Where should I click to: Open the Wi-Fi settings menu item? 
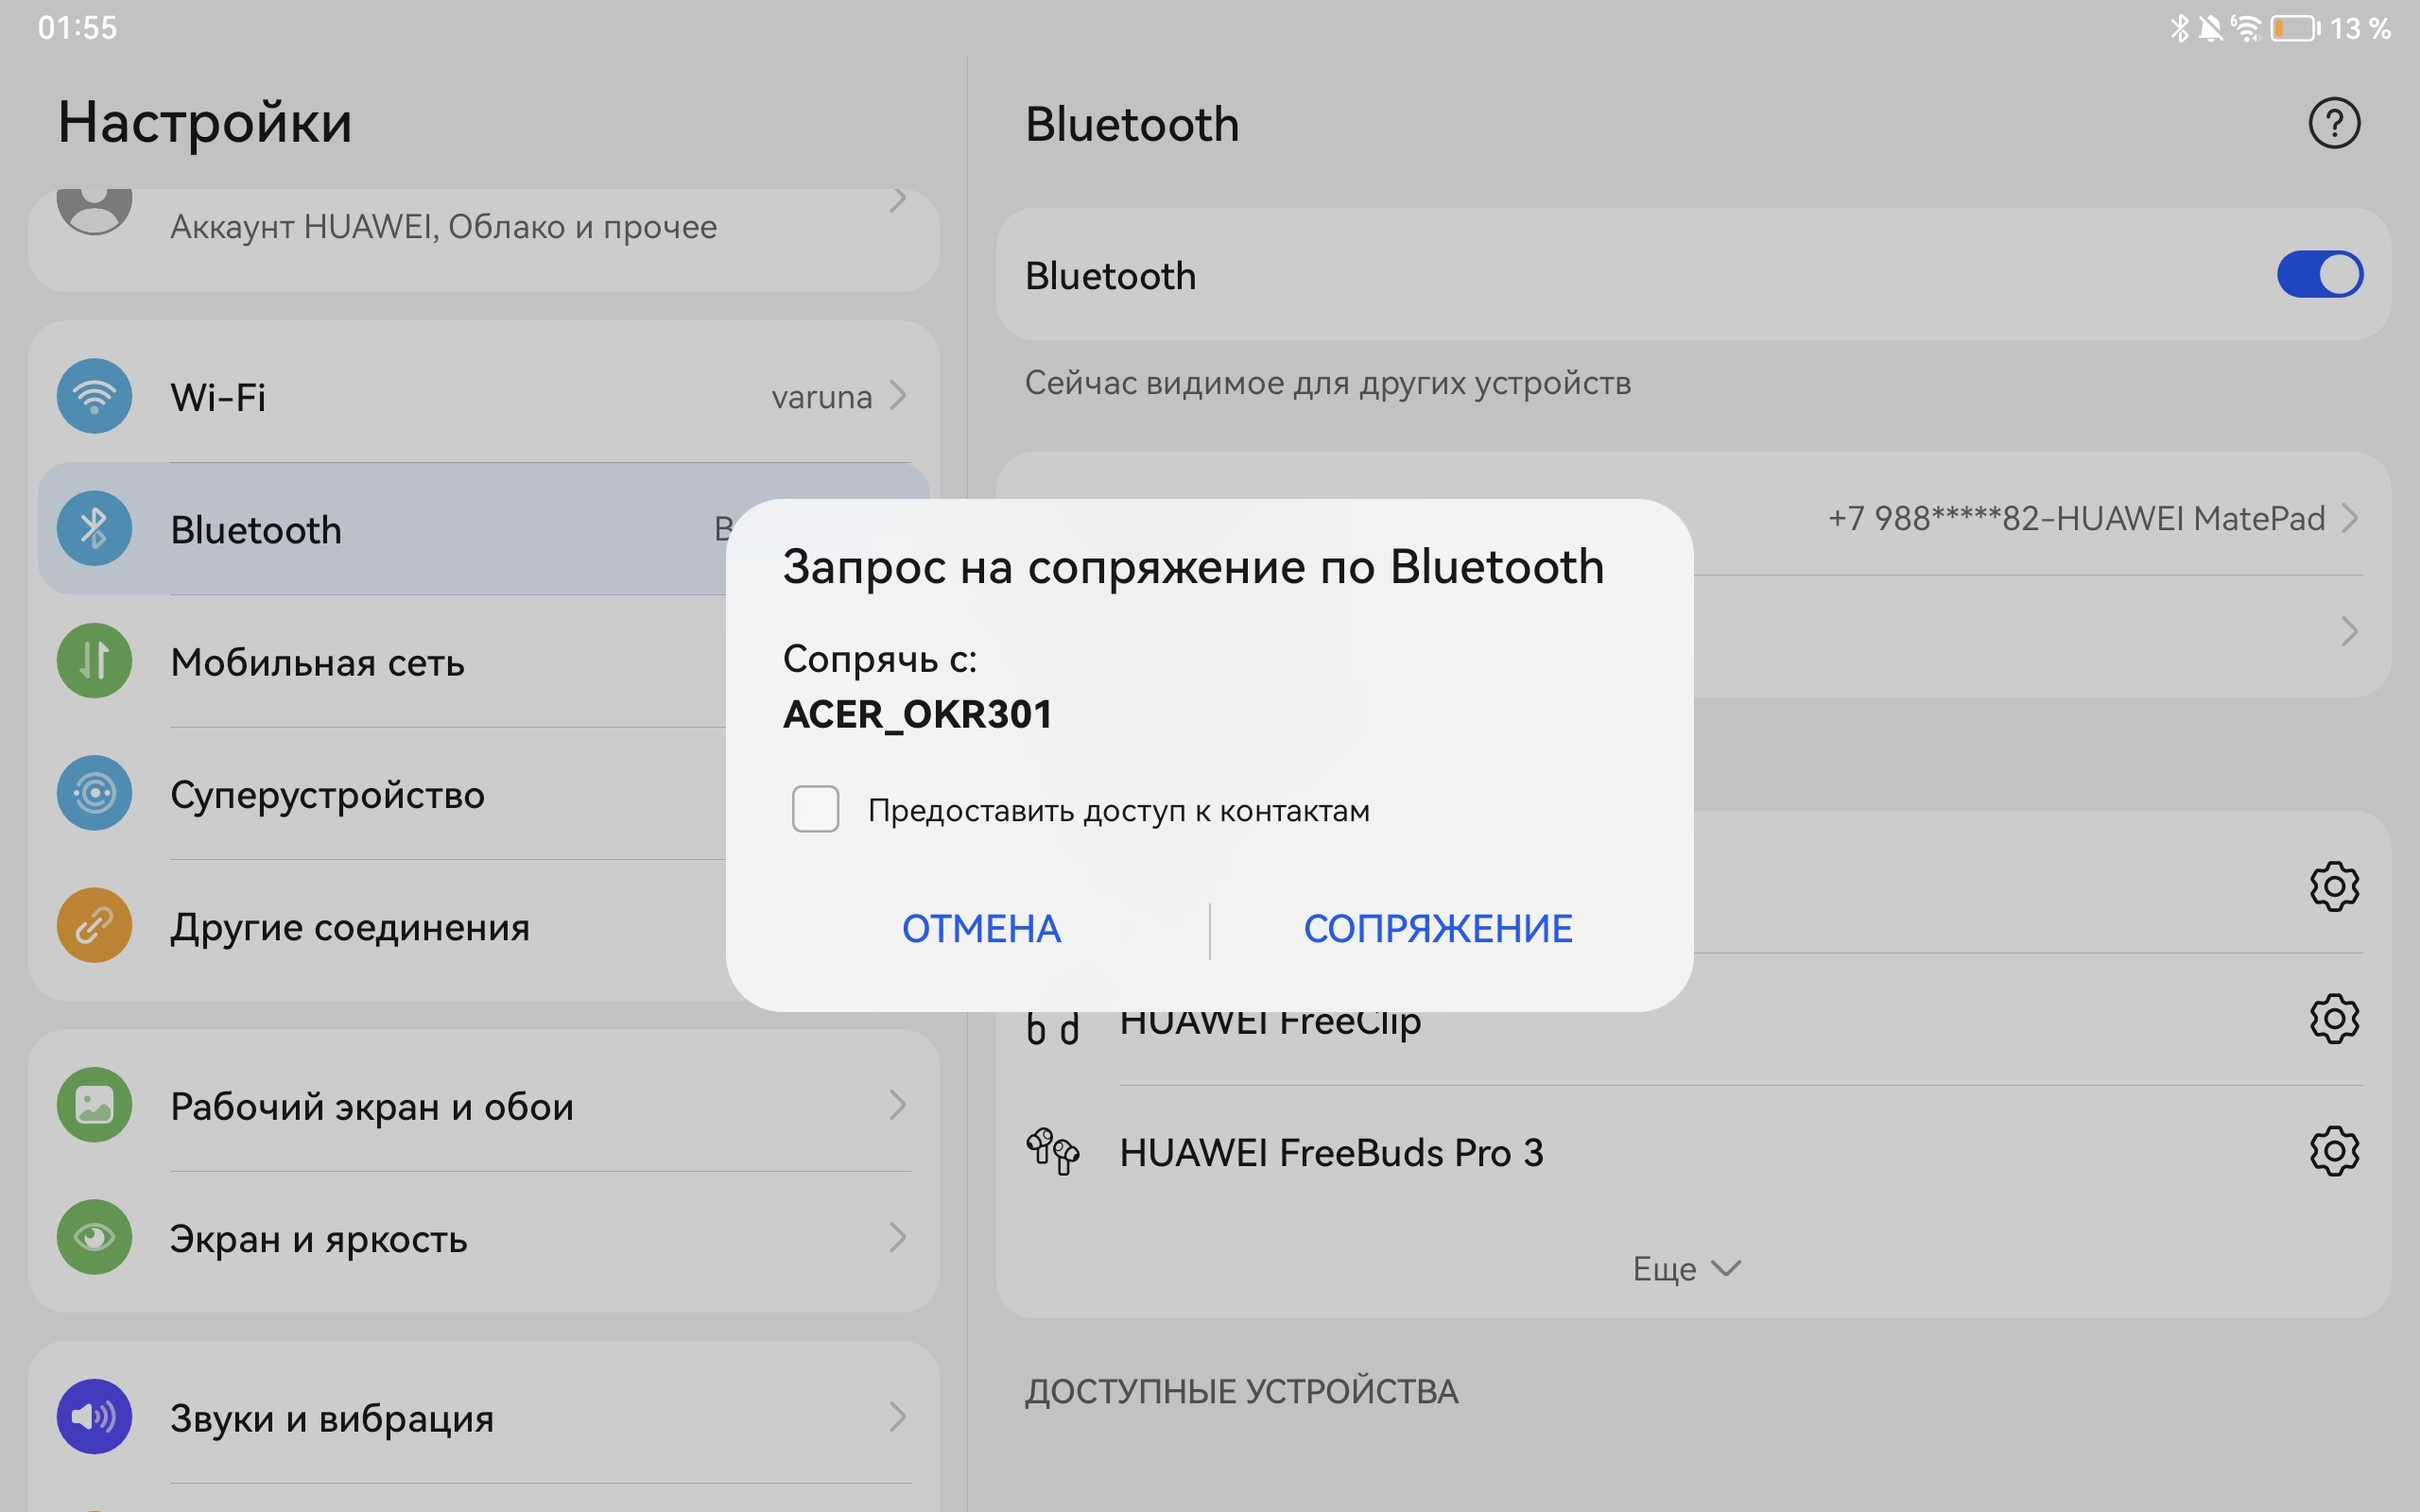tap(484, 396)
